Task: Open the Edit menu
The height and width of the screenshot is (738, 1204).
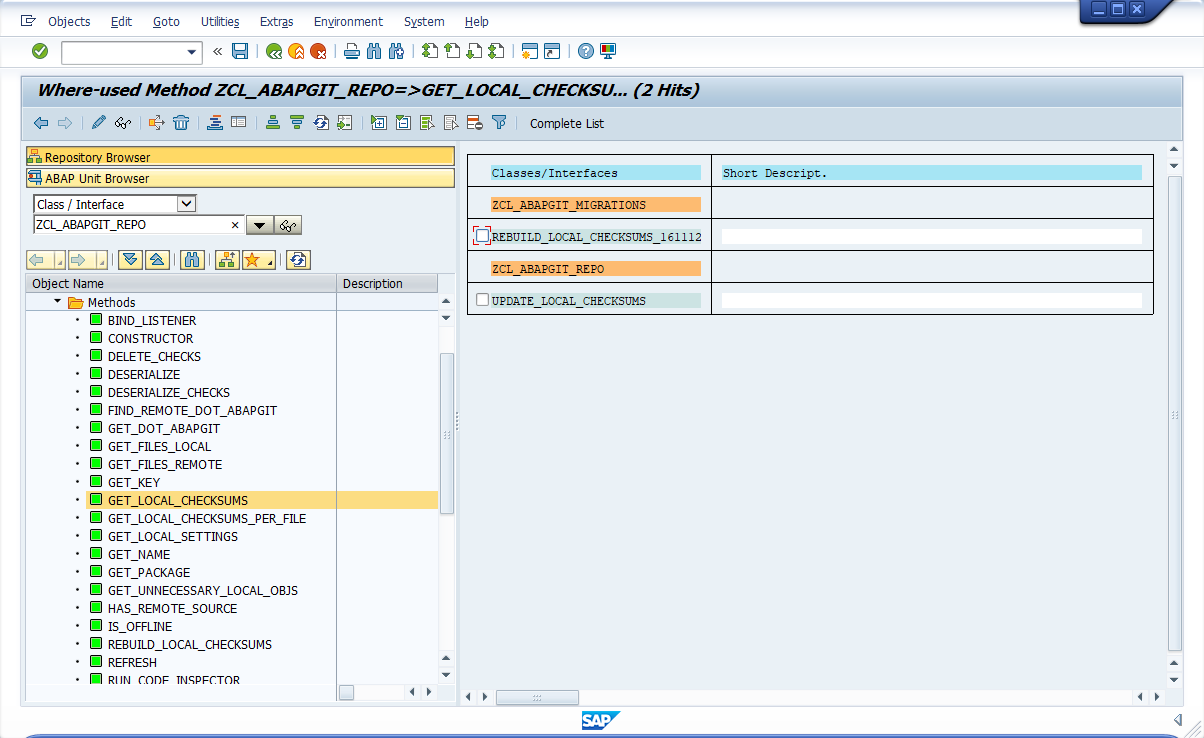Action: 122,21
